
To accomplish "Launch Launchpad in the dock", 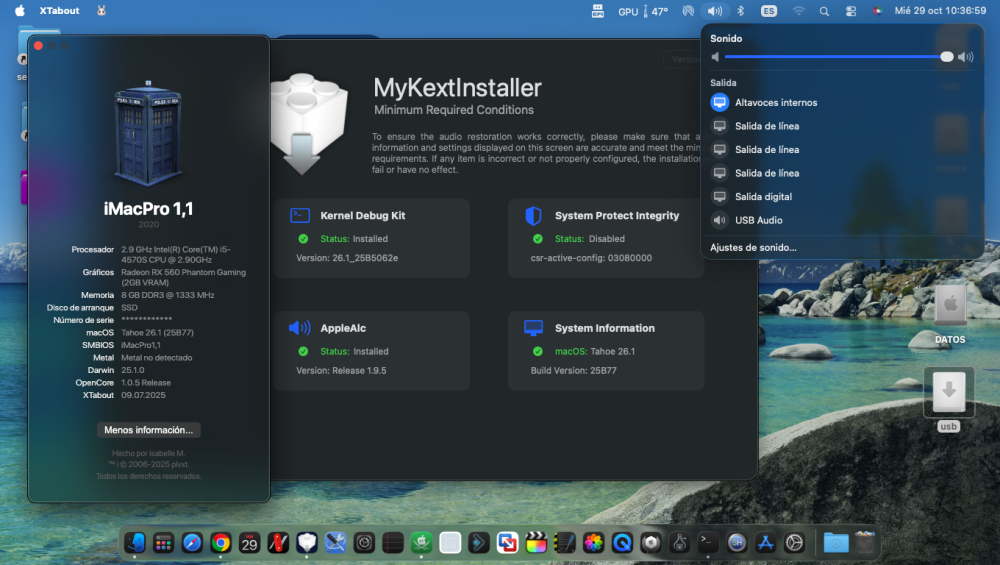I will 163,543.
